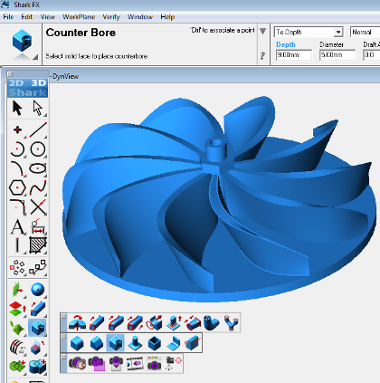Open the WorkPlane menu
The width and height of the screenshot is (380, 383).
point(79,17)
